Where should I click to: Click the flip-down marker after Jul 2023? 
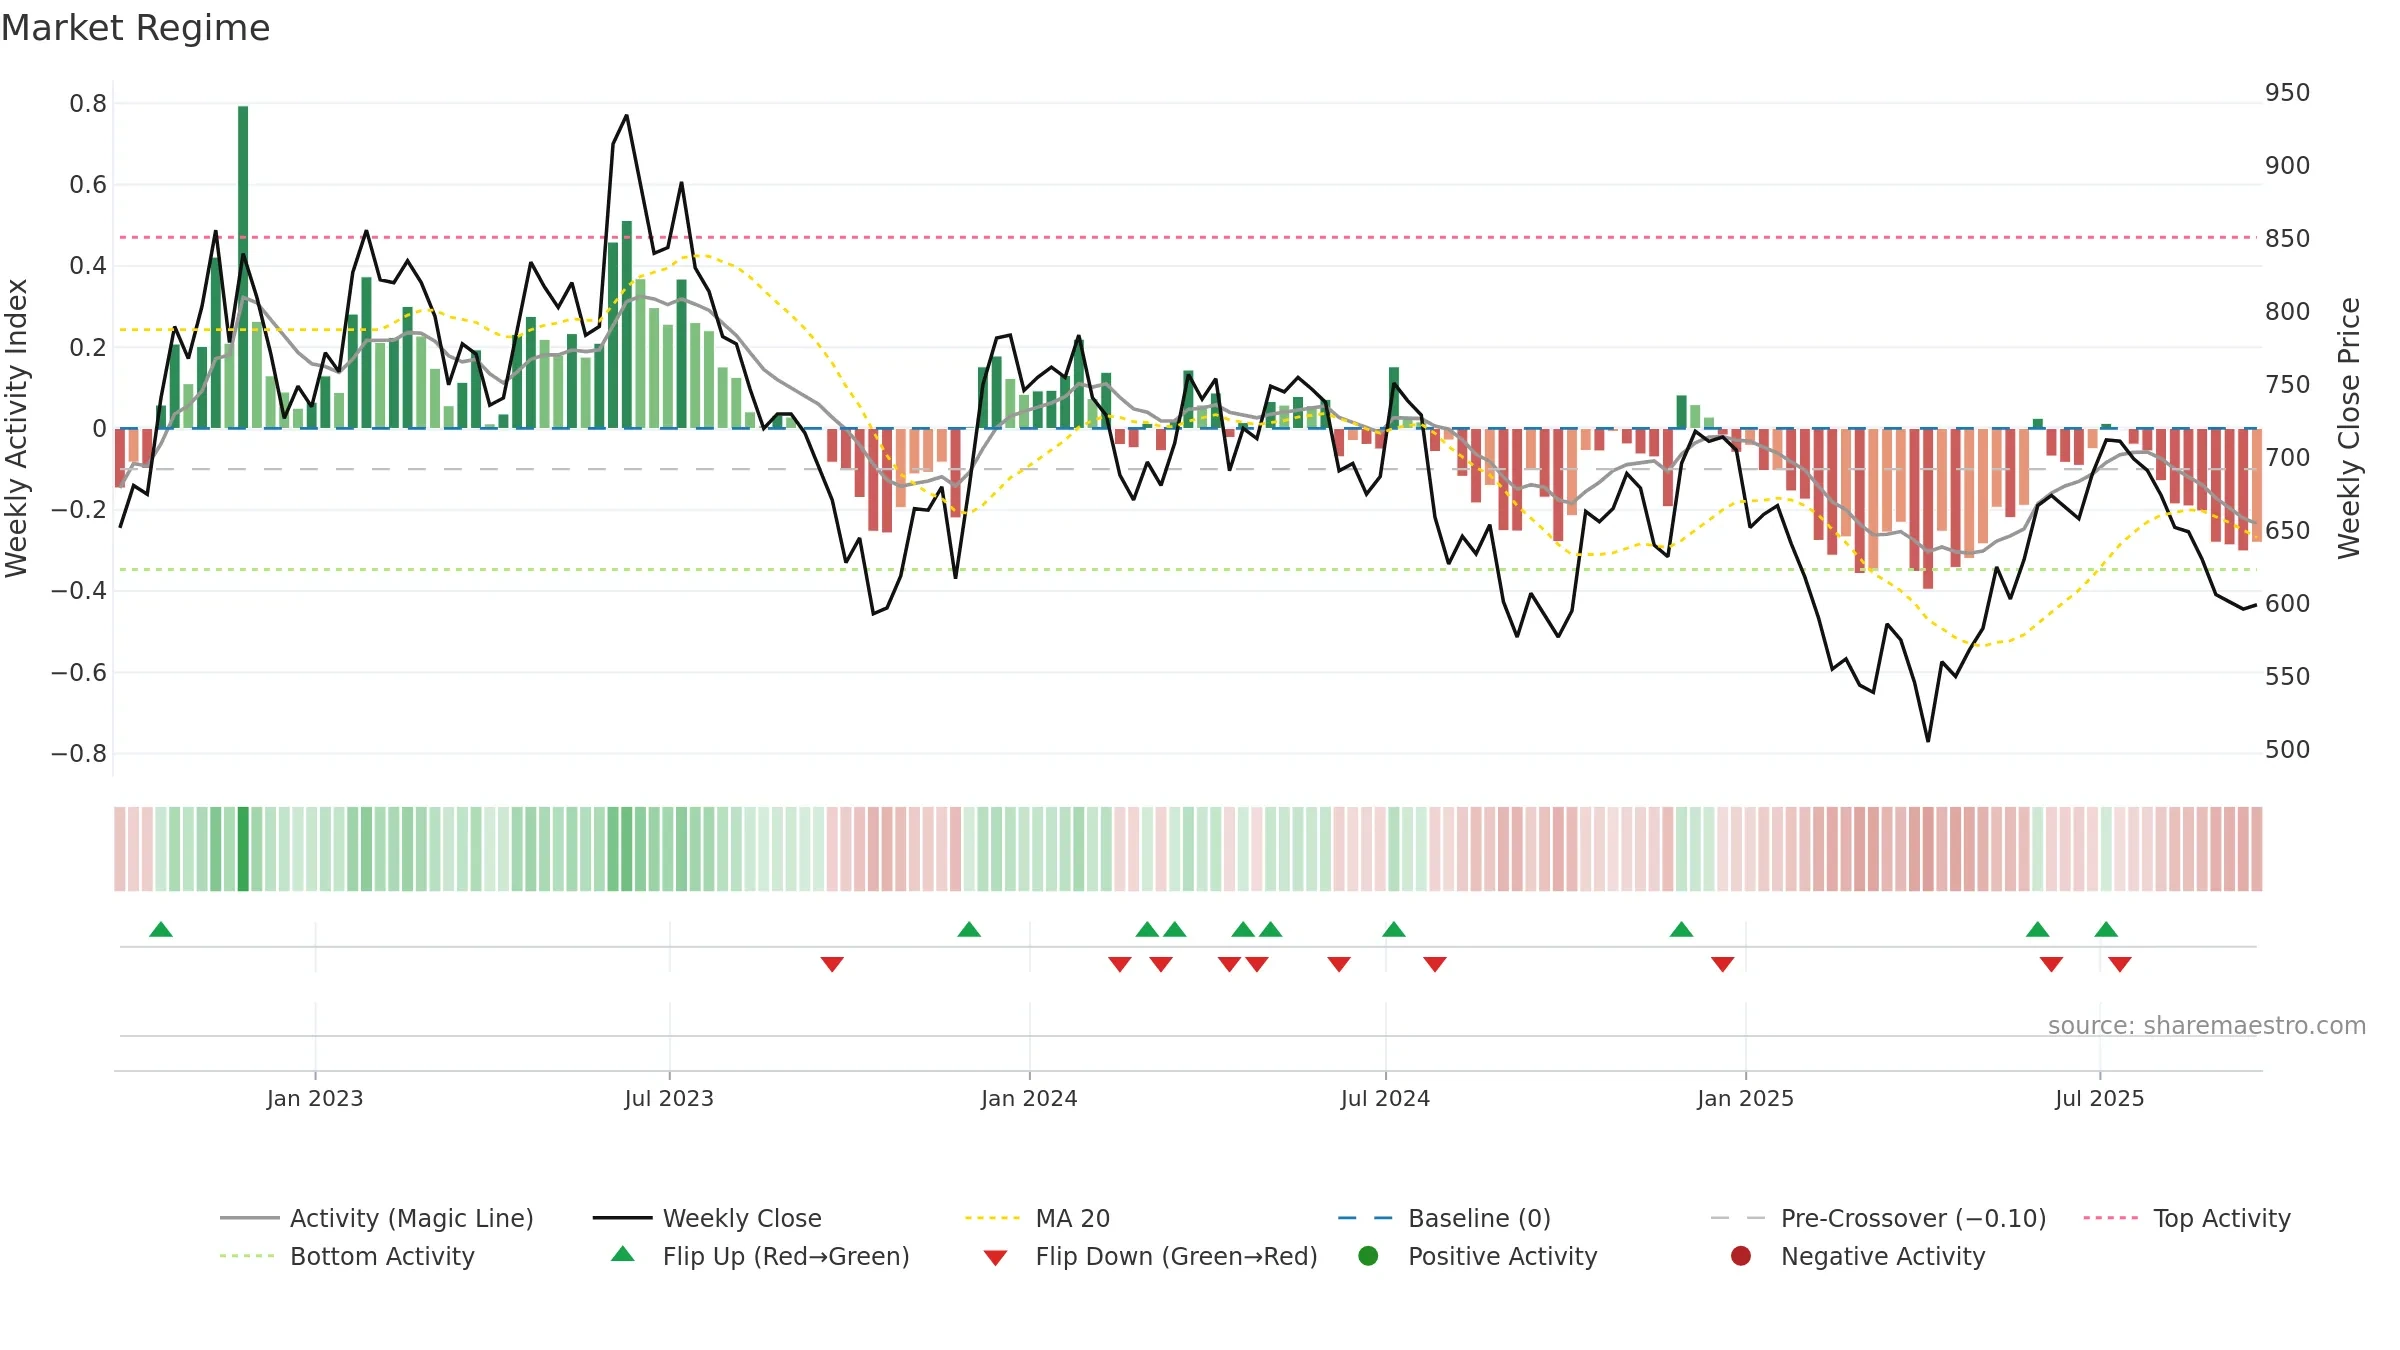[832, 964]
